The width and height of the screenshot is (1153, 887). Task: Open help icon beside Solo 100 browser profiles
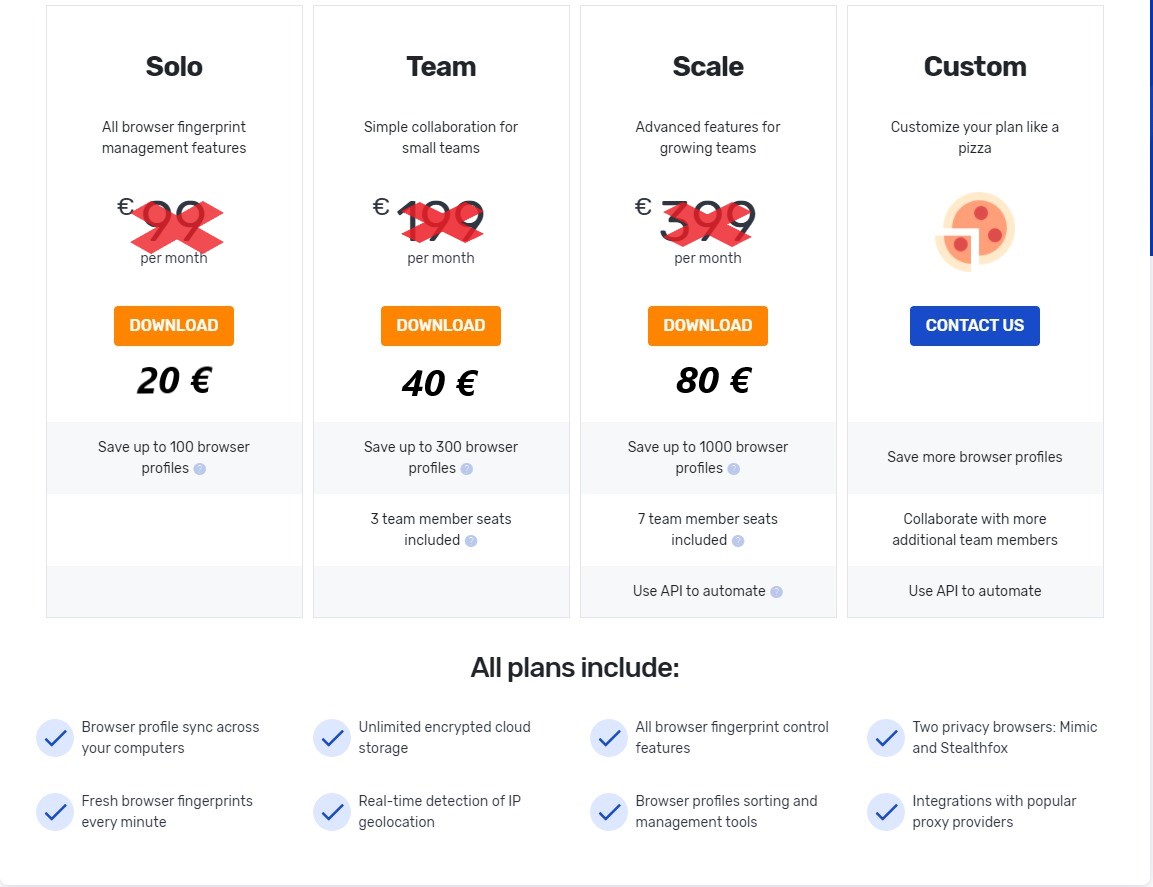click(x=199, y=469)
